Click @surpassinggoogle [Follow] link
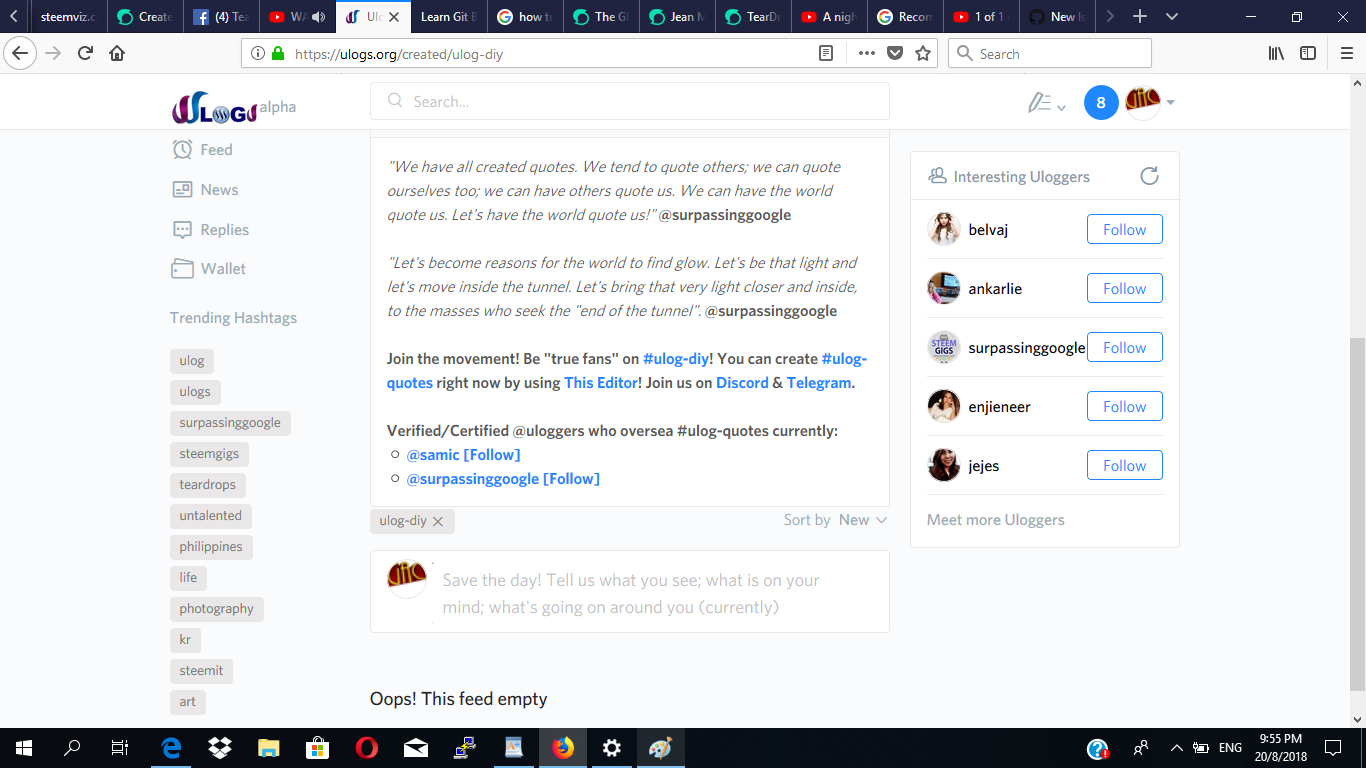The height and width of the screenshot is (768, 1366). pos(503,479)
